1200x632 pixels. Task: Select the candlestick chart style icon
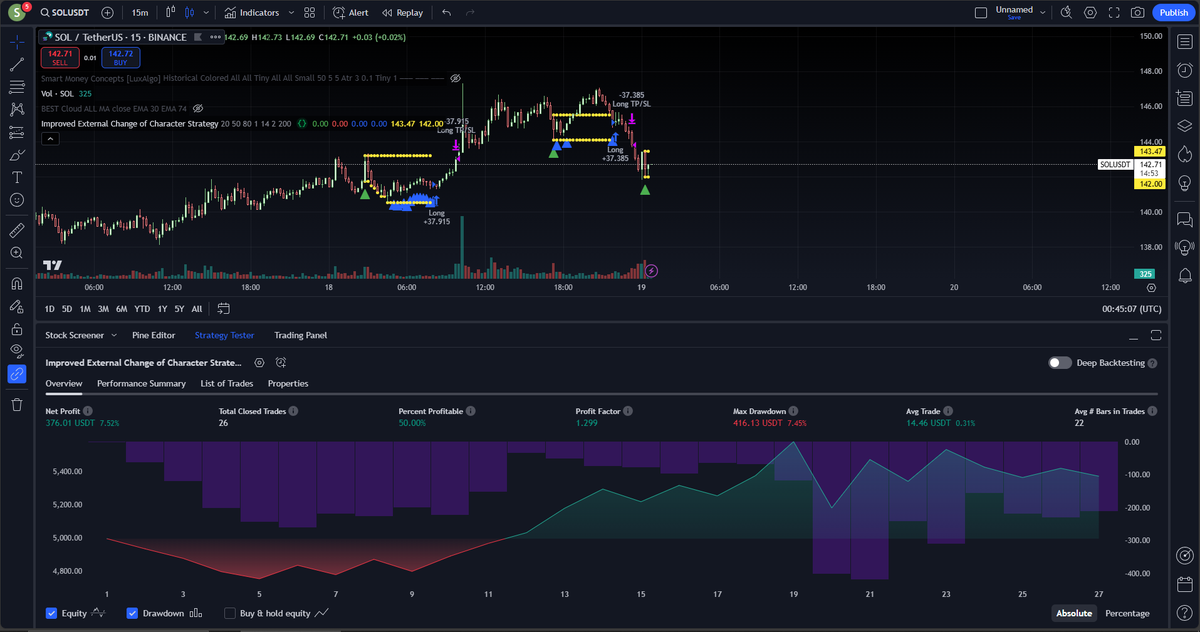189,13
